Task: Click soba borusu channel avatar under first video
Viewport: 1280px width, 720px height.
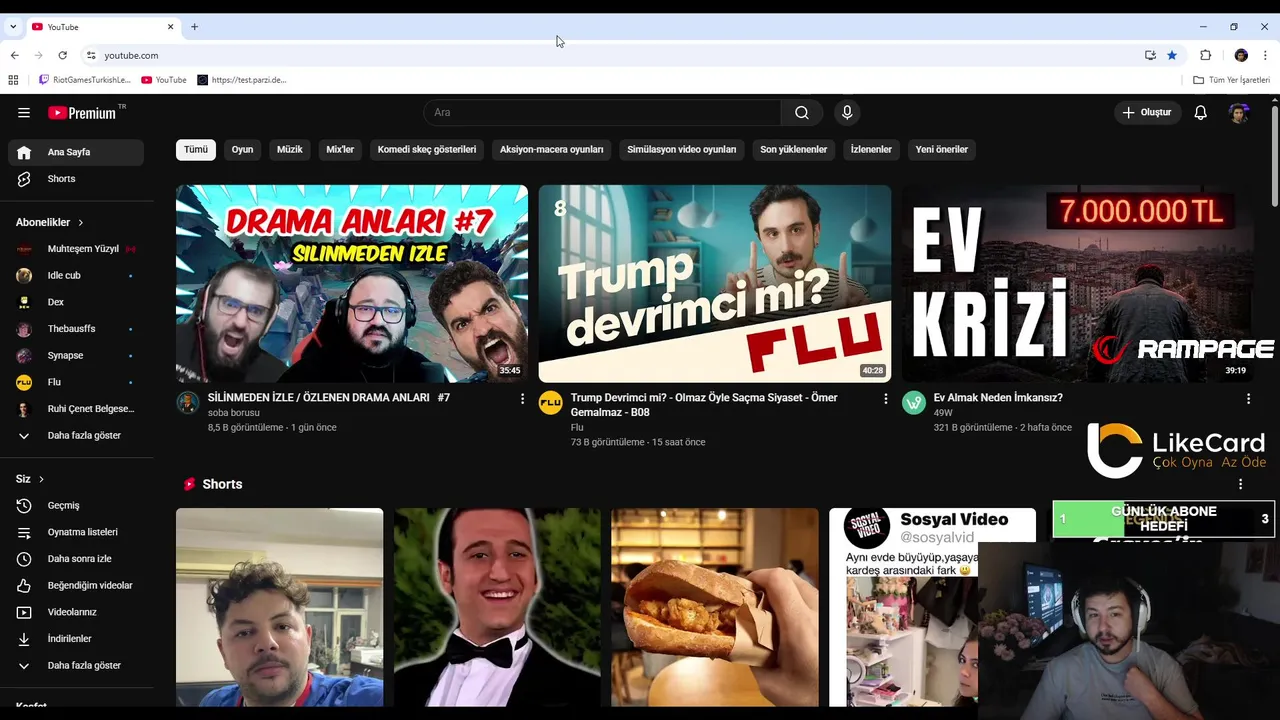Action: click(x=188, y=403)
